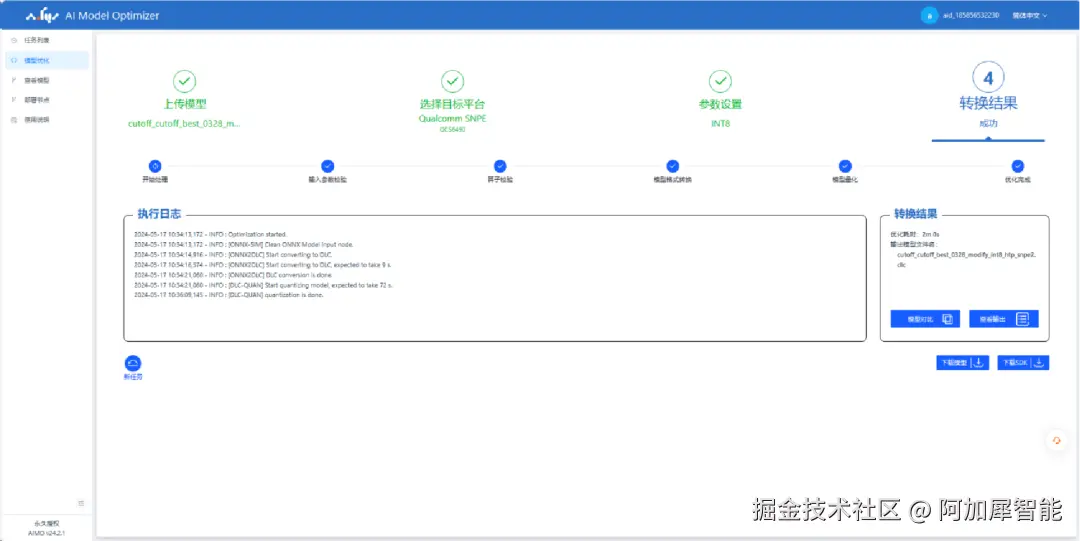Start a new task with cloud icon
This screenshot has width=1080, height=541.
coord(133,364)
